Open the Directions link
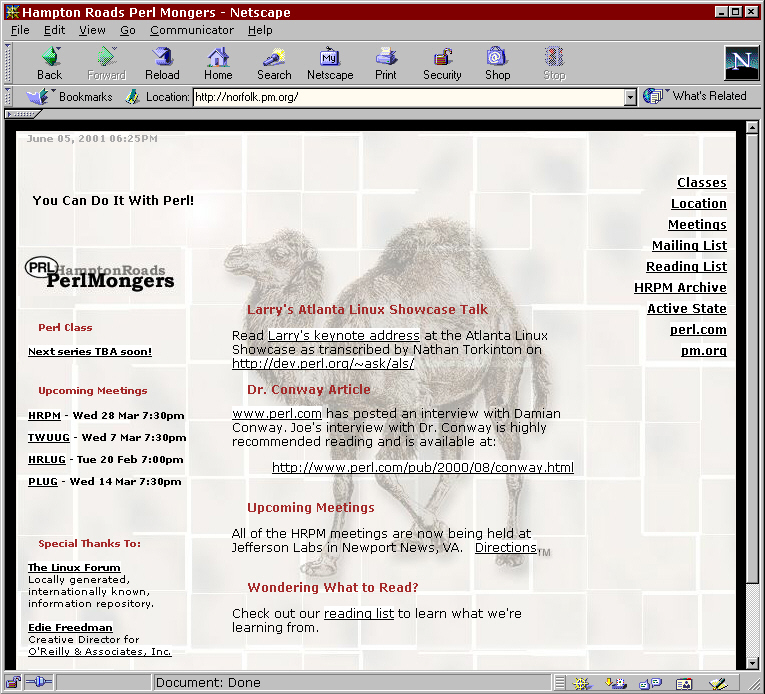 505,548
